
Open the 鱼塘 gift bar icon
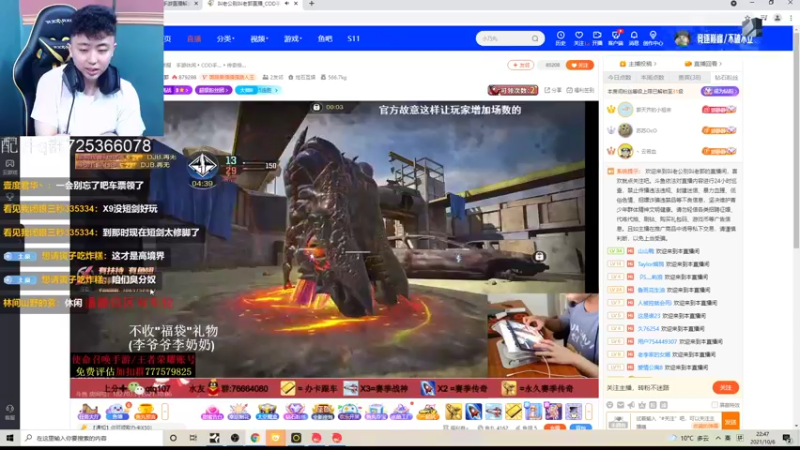click(117, 411)
